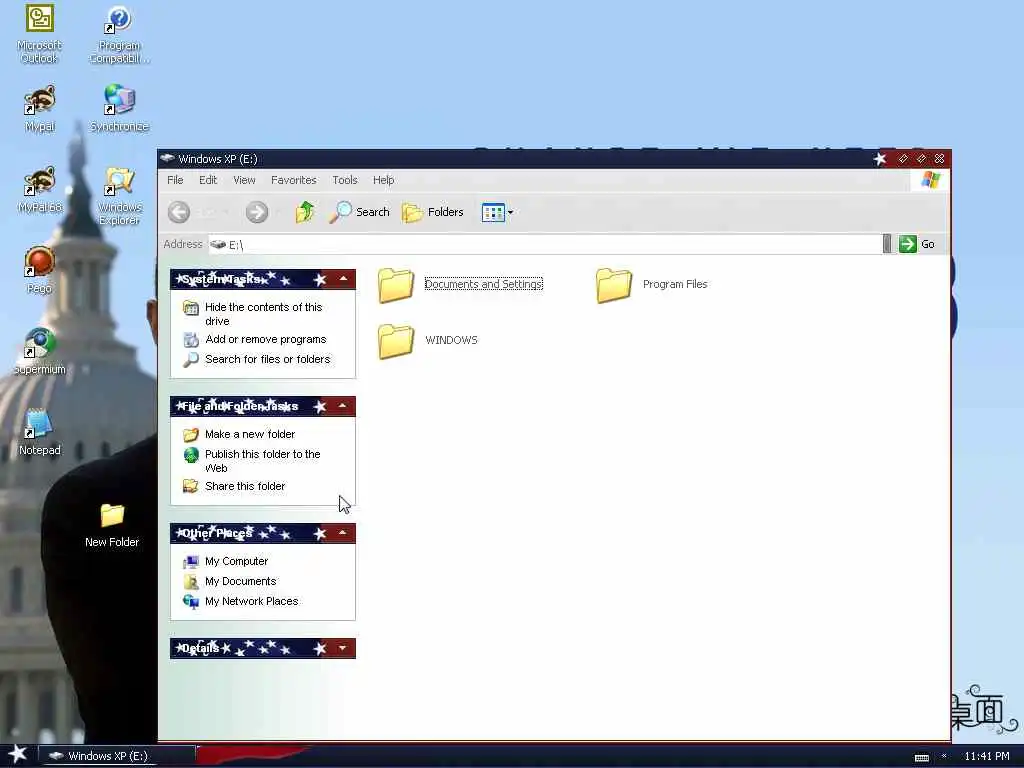1024x768 pixels.
Task: Select the Mypal desktop icon
Action: [39, 108]
